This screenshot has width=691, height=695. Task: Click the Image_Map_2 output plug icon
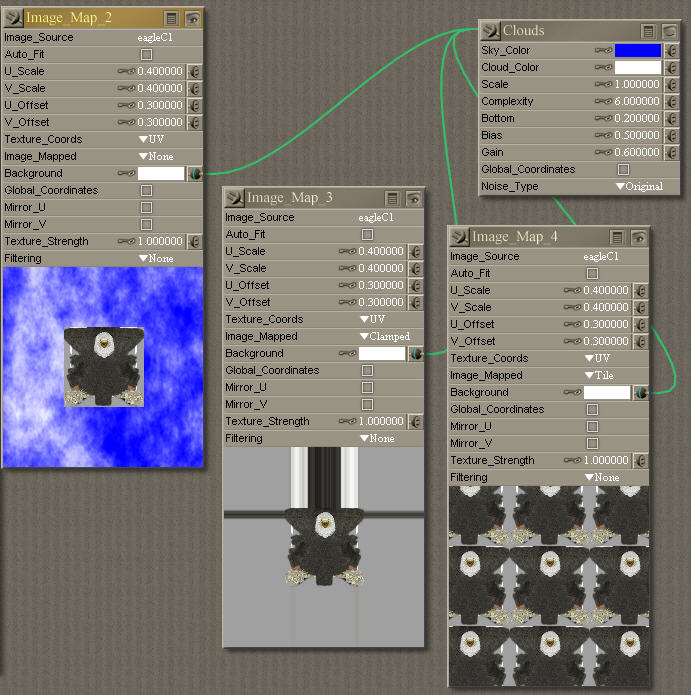coord(13,18)
